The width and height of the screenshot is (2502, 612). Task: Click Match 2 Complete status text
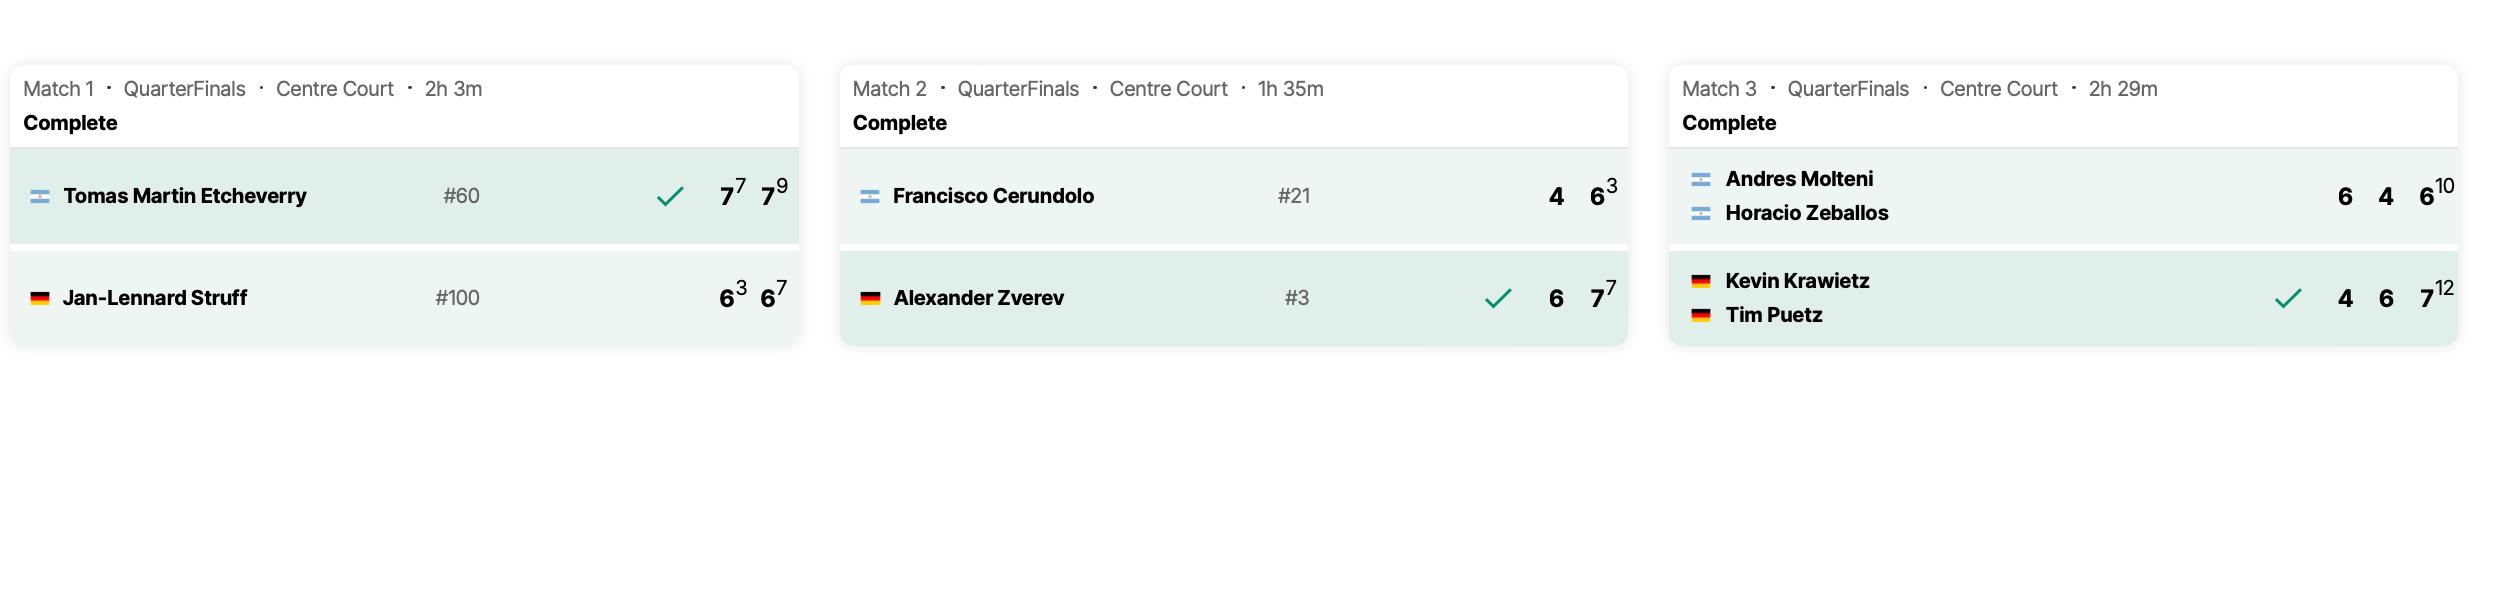pos(899,123)
